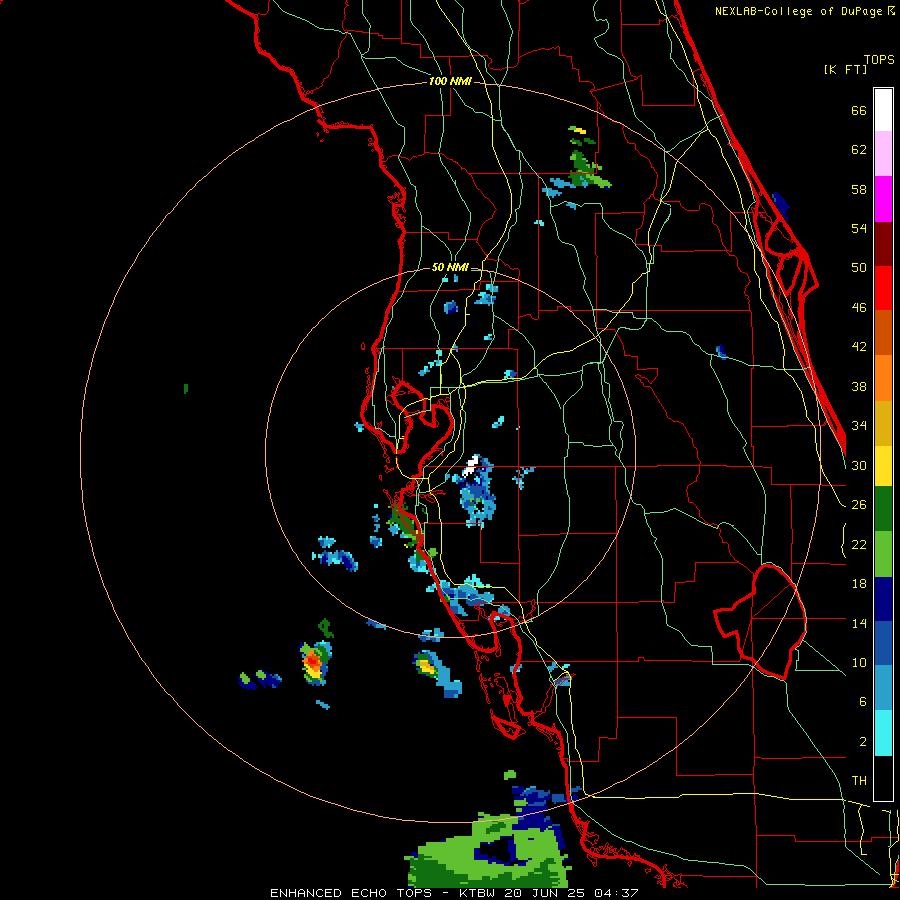This screenshot has height=900, width=900.
Task: Click the TOPS legend title
Action: (x=879, y=59)
